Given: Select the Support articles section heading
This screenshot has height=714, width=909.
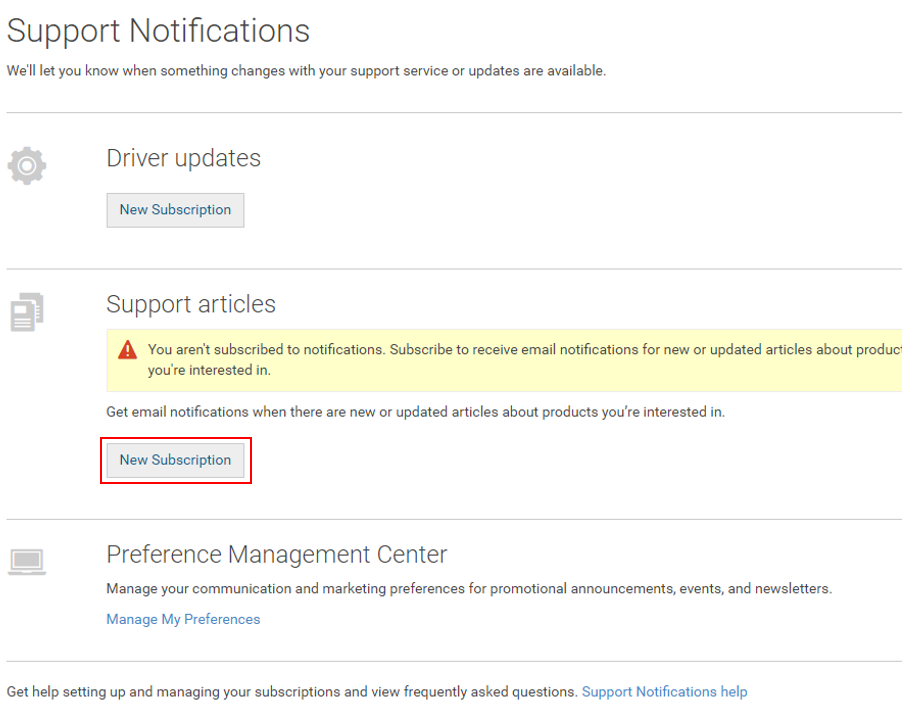Looking at the screenshot, I should pyautogui.click(x=190, y=304).
